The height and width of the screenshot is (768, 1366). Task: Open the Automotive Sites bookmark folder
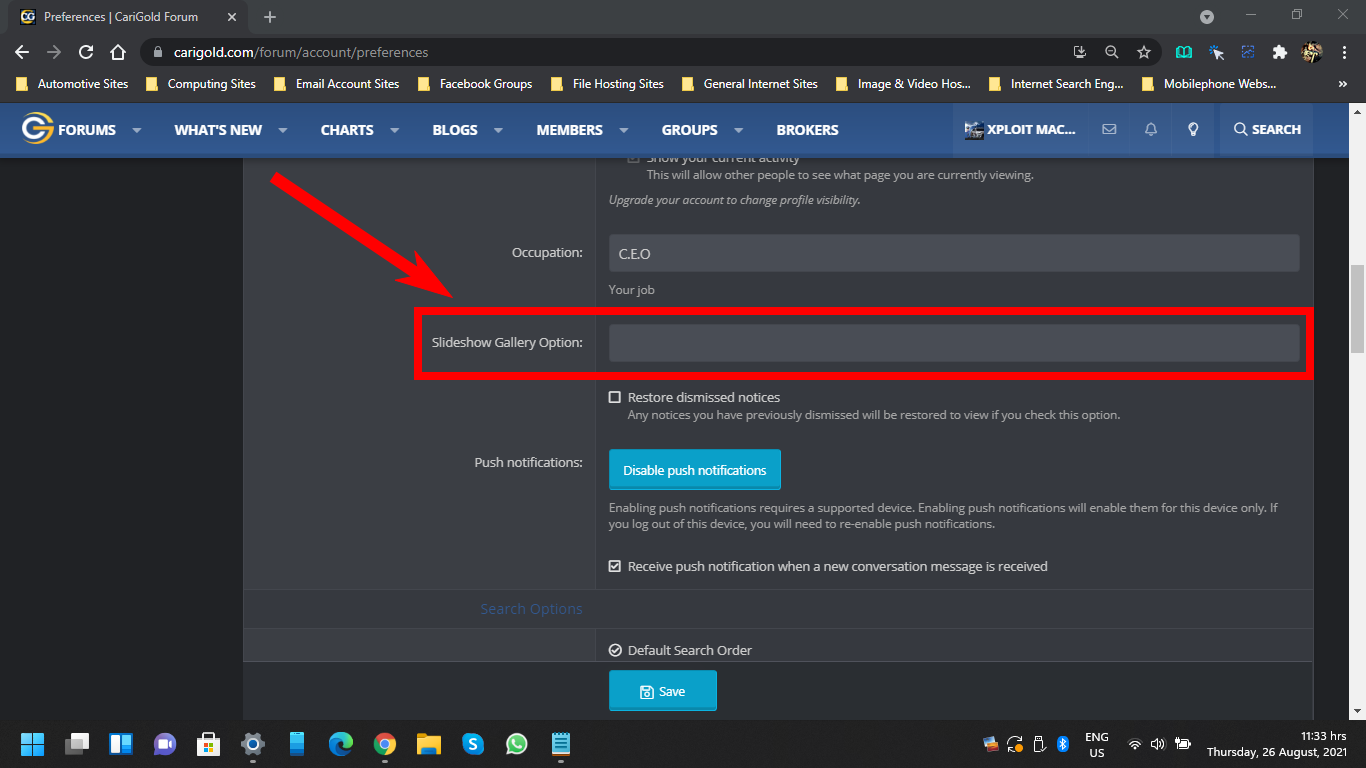coord(72,84)
